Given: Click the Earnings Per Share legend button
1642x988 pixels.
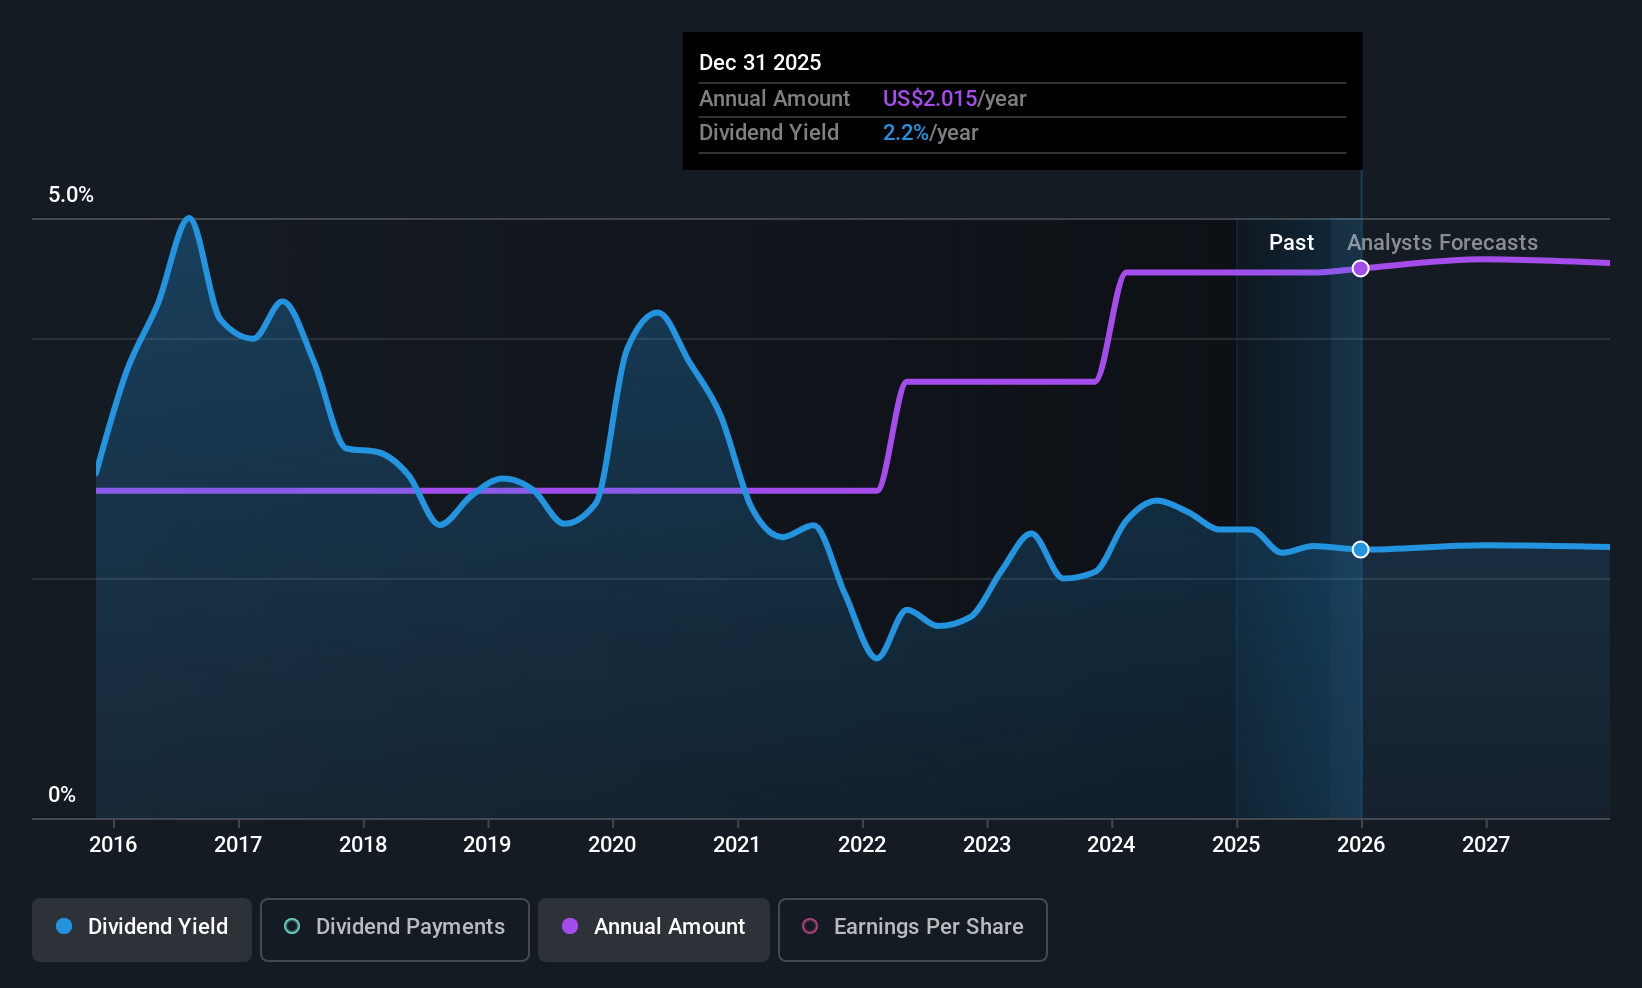Looking at the screenshot, I should [x=912, y=929].
